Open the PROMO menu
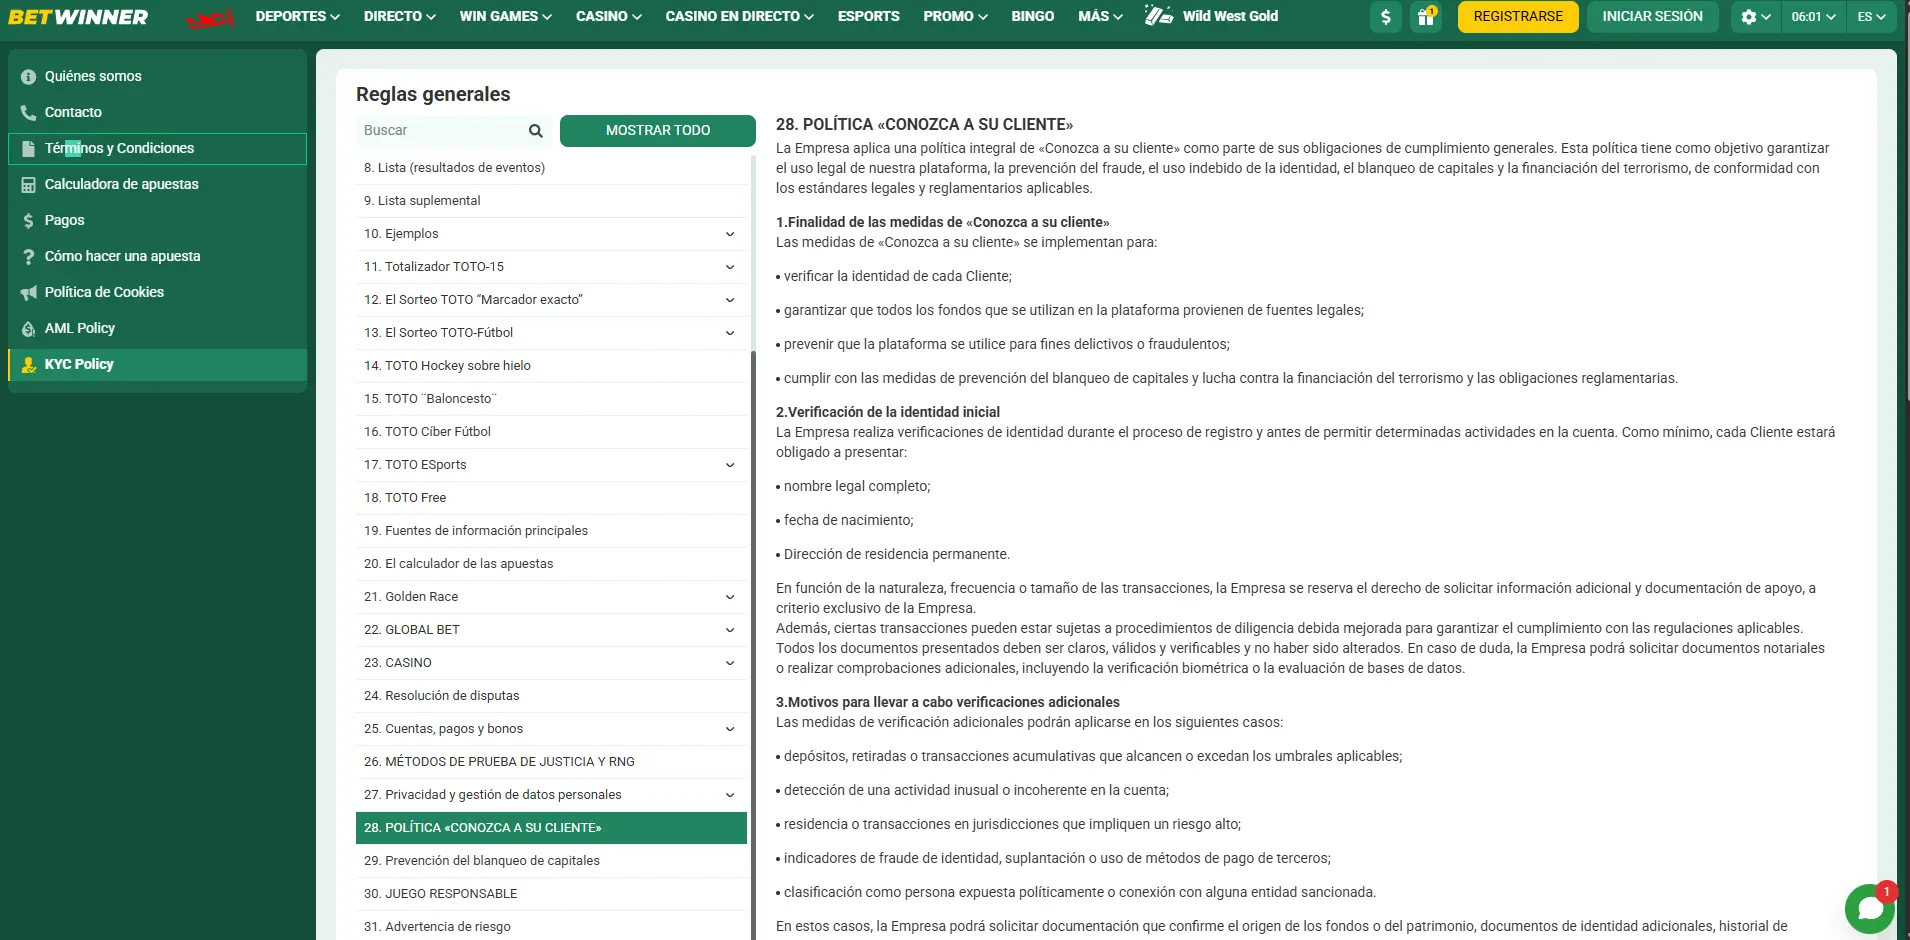This screenshot has height=940, width=1910. pyautogui.click(x=955, y=16)
